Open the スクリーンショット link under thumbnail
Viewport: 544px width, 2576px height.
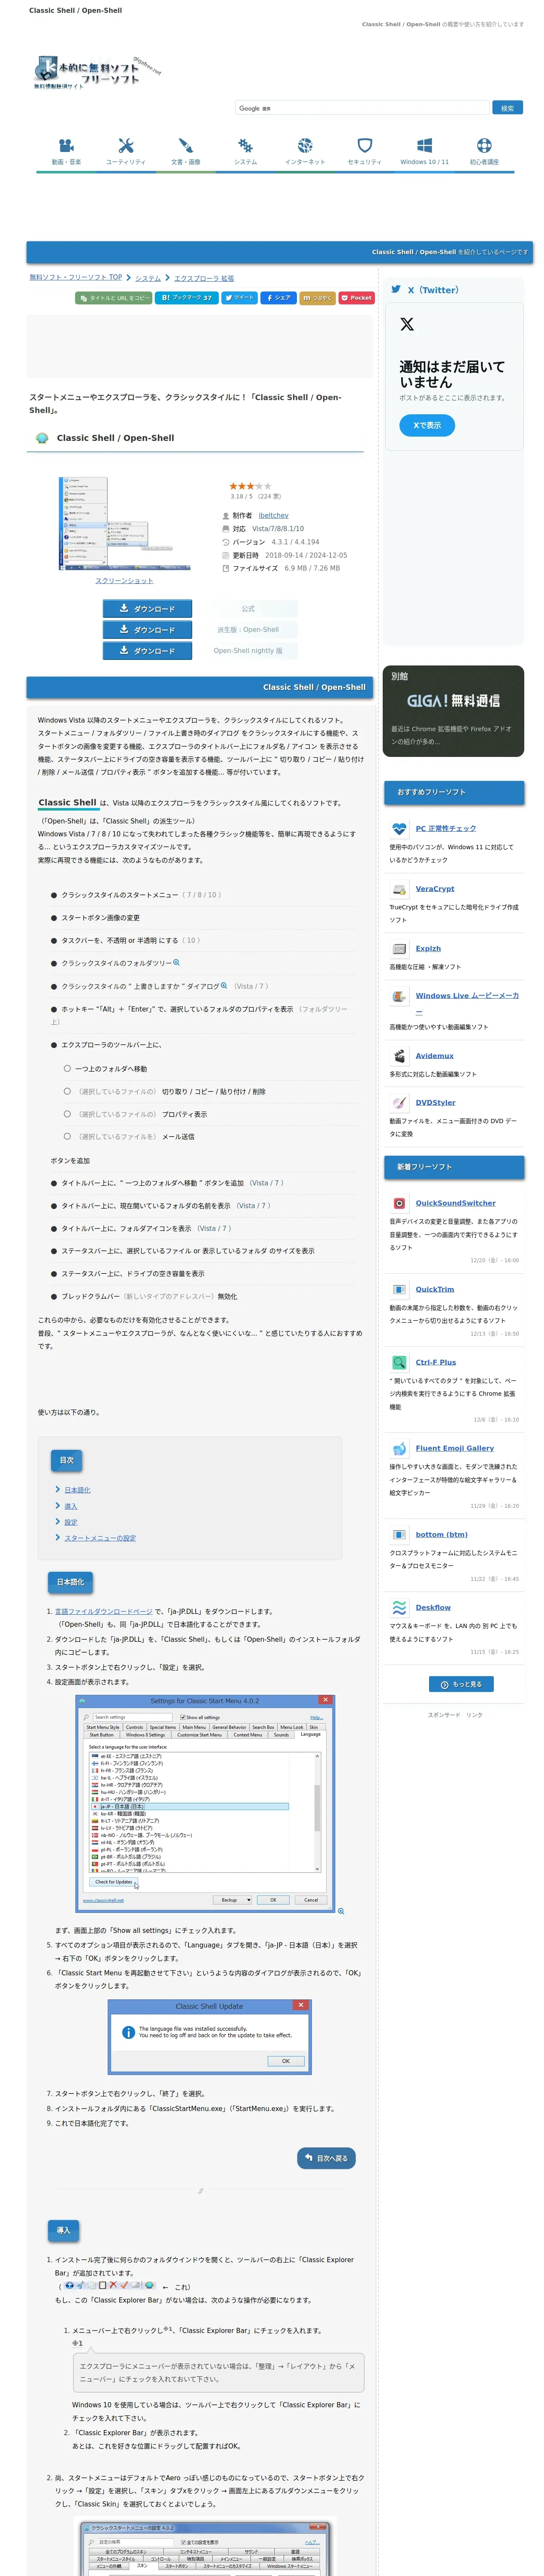pos(124,580)
